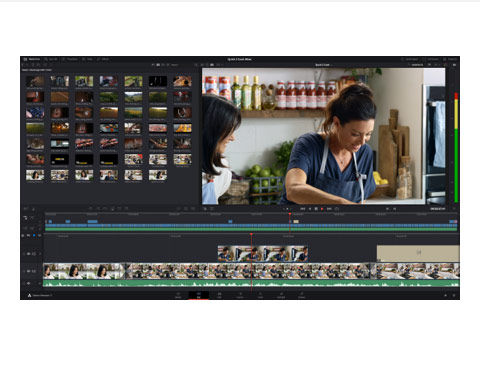Open the Media Pool panel button
Screen dimensions: 480x380
point(32,59)
